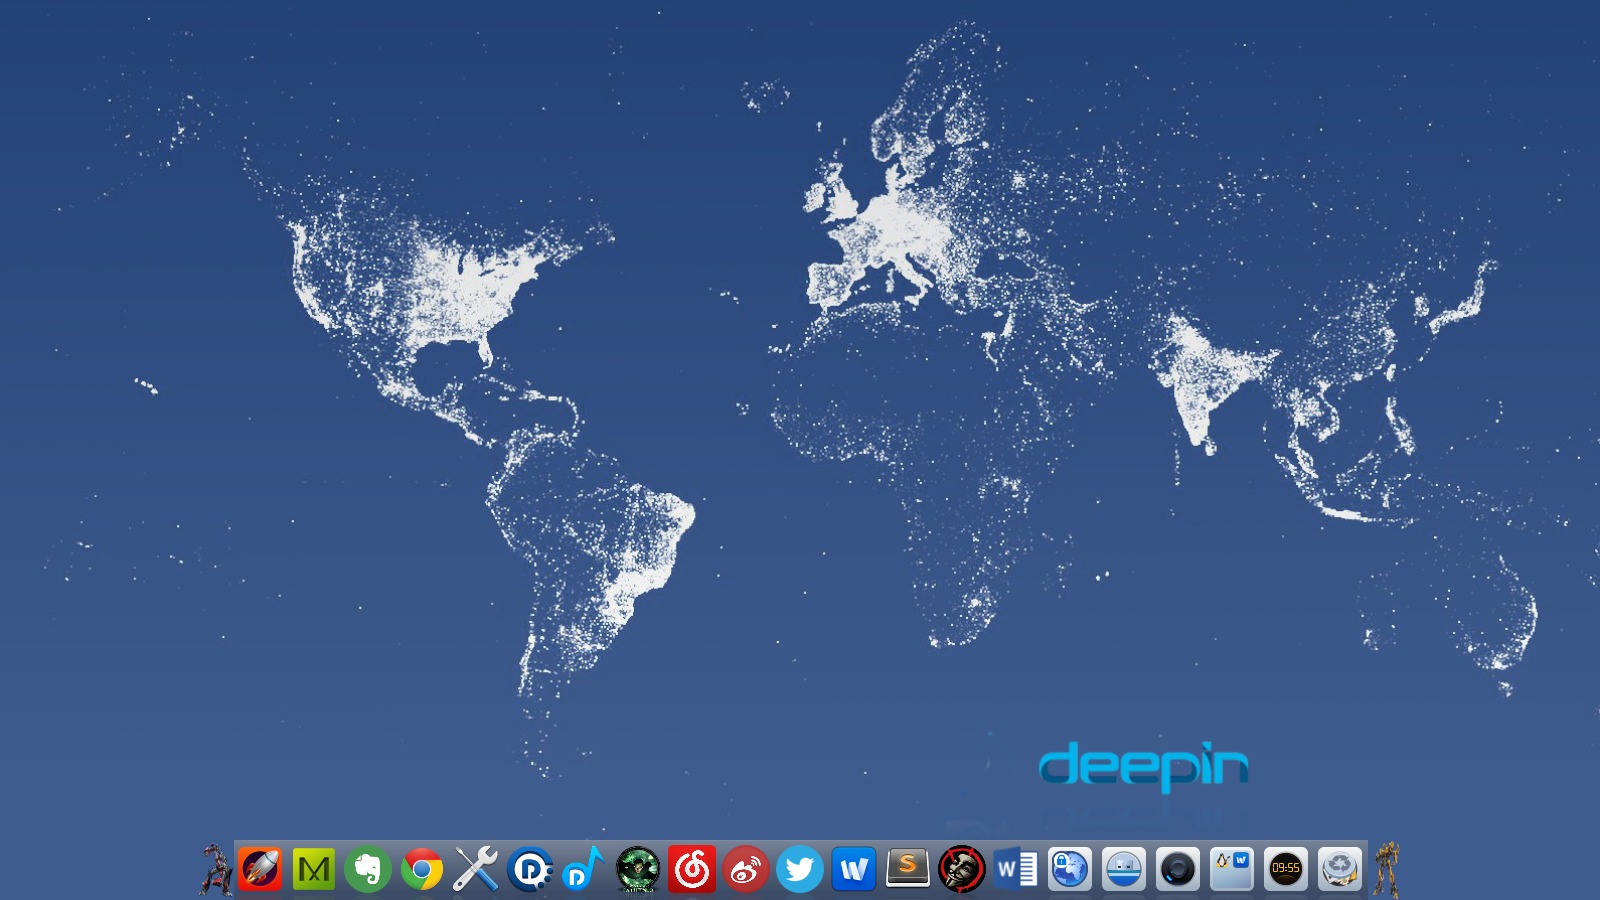
Task: Open the Deepin Software Center dock icon
Action: tap(530, 869)
